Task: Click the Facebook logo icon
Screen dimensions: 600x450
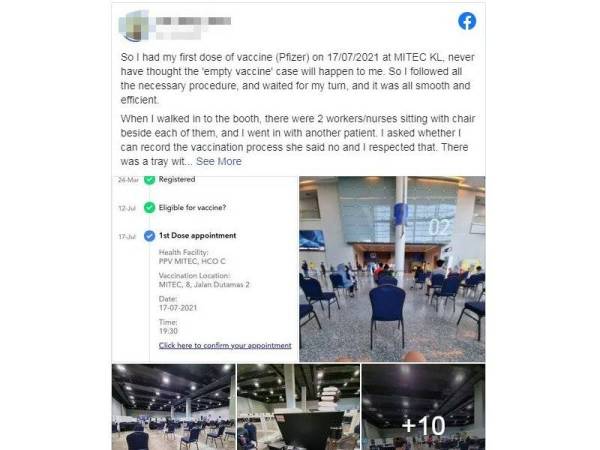Action: (467, 21)
